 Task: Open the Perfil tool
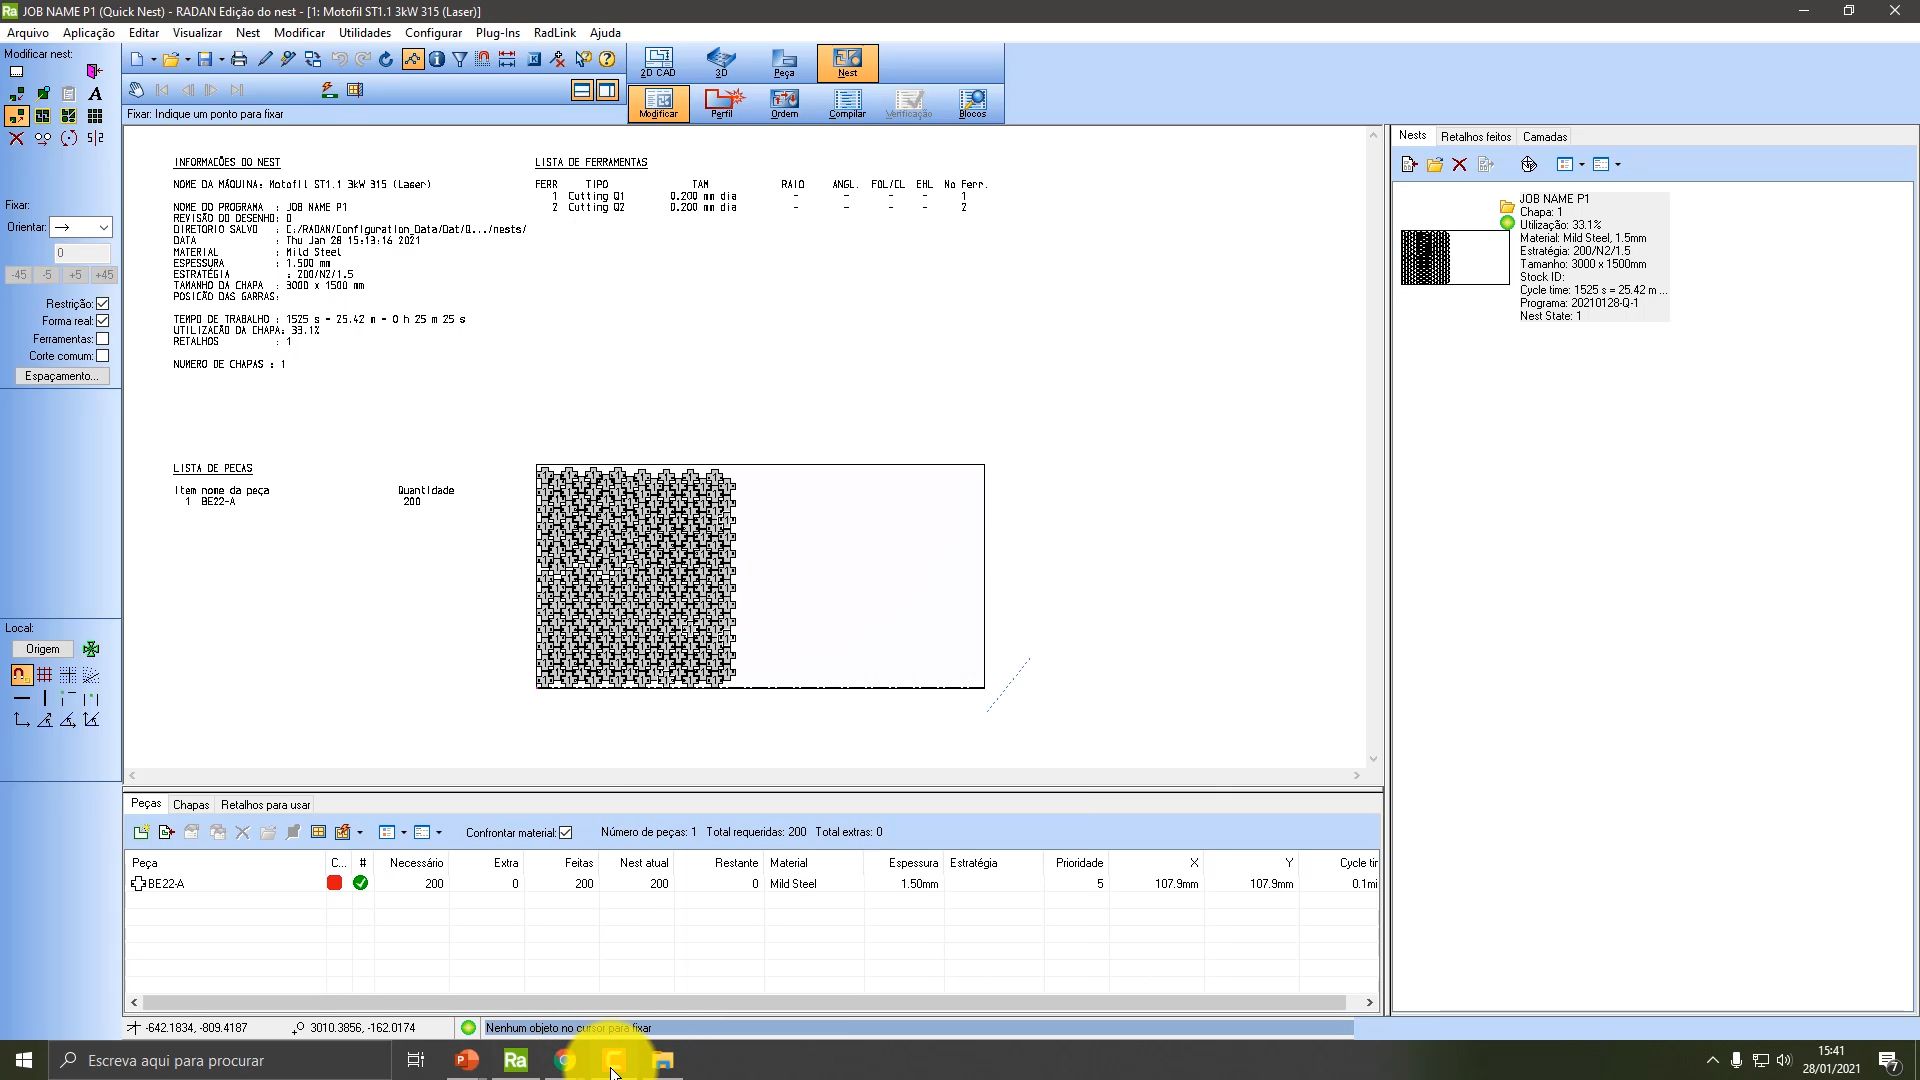[722, 103]
